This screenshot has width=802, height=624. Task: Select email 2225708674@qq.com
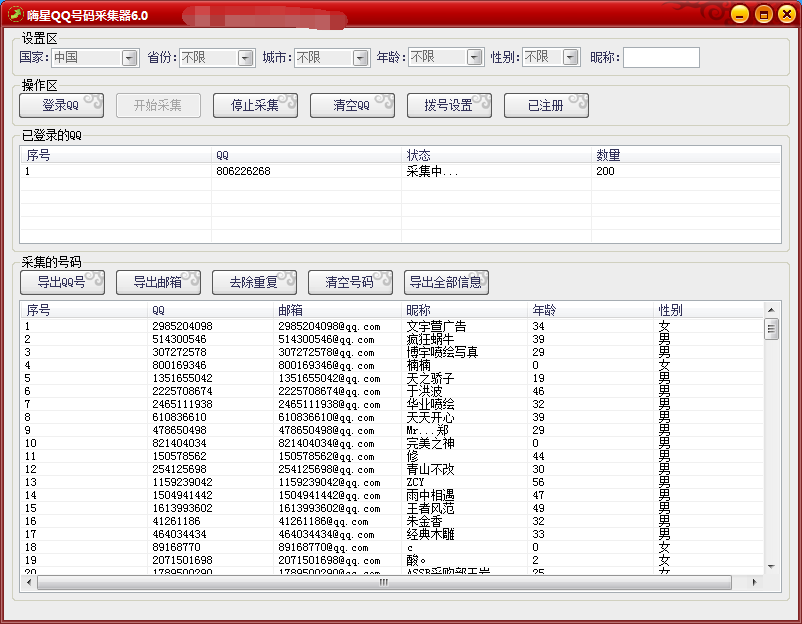point(329,391)
